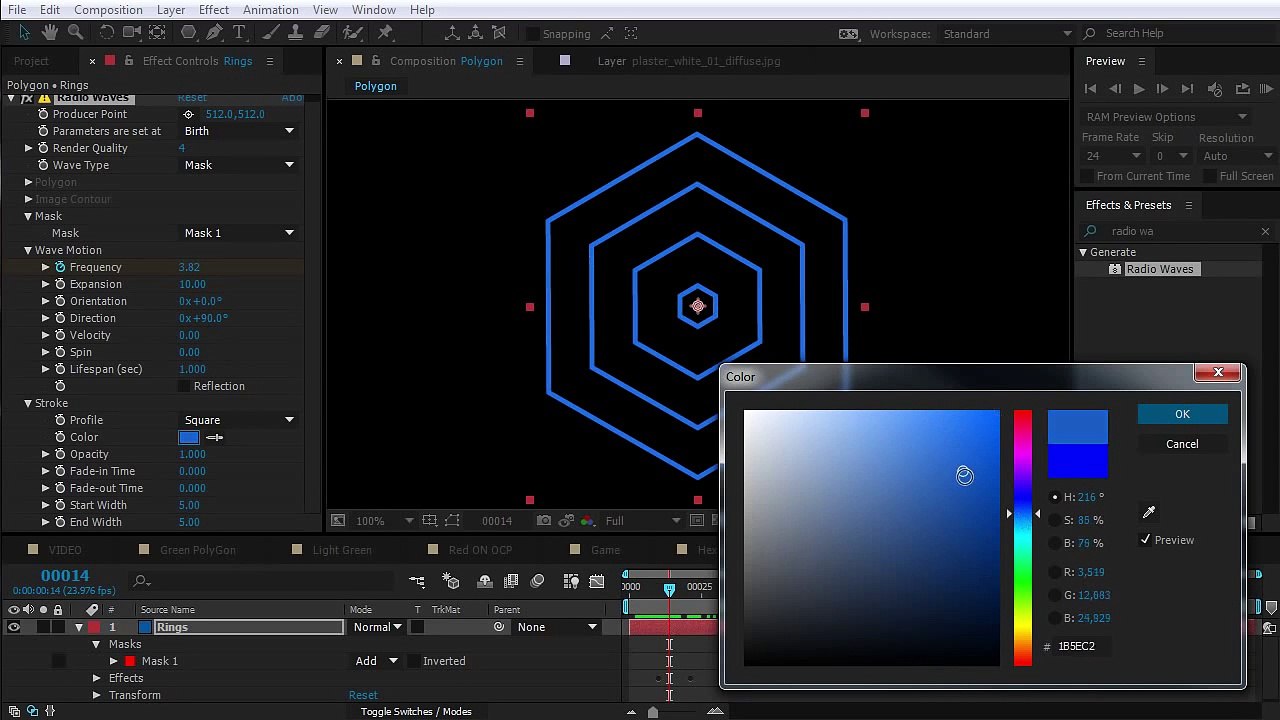
Task: Open the Rings blending Mode dropdown
Action: click(377, 627)
